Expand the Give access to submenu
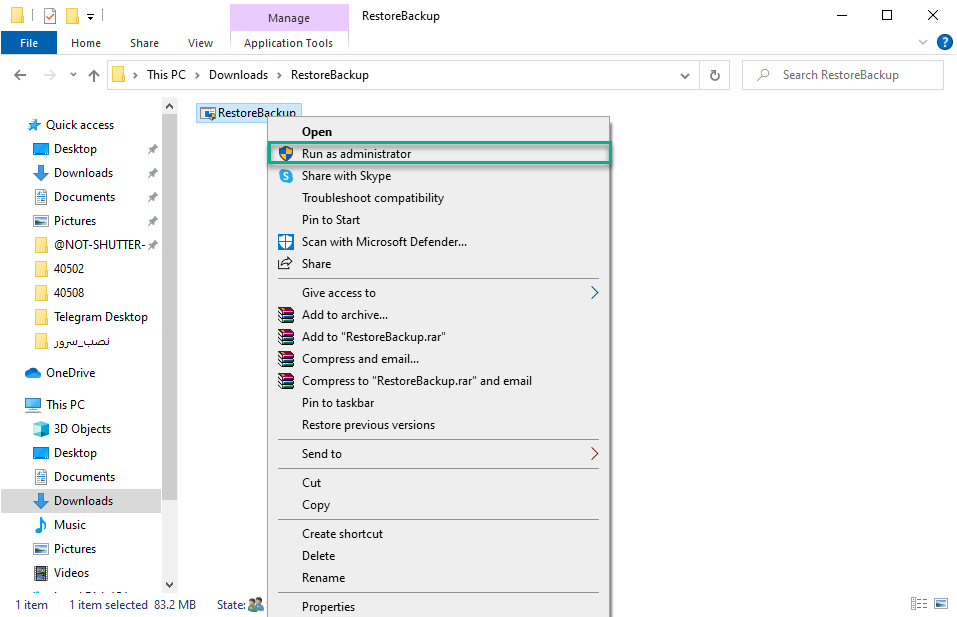Viewport: 957px width, 617px height. point(439,293)
